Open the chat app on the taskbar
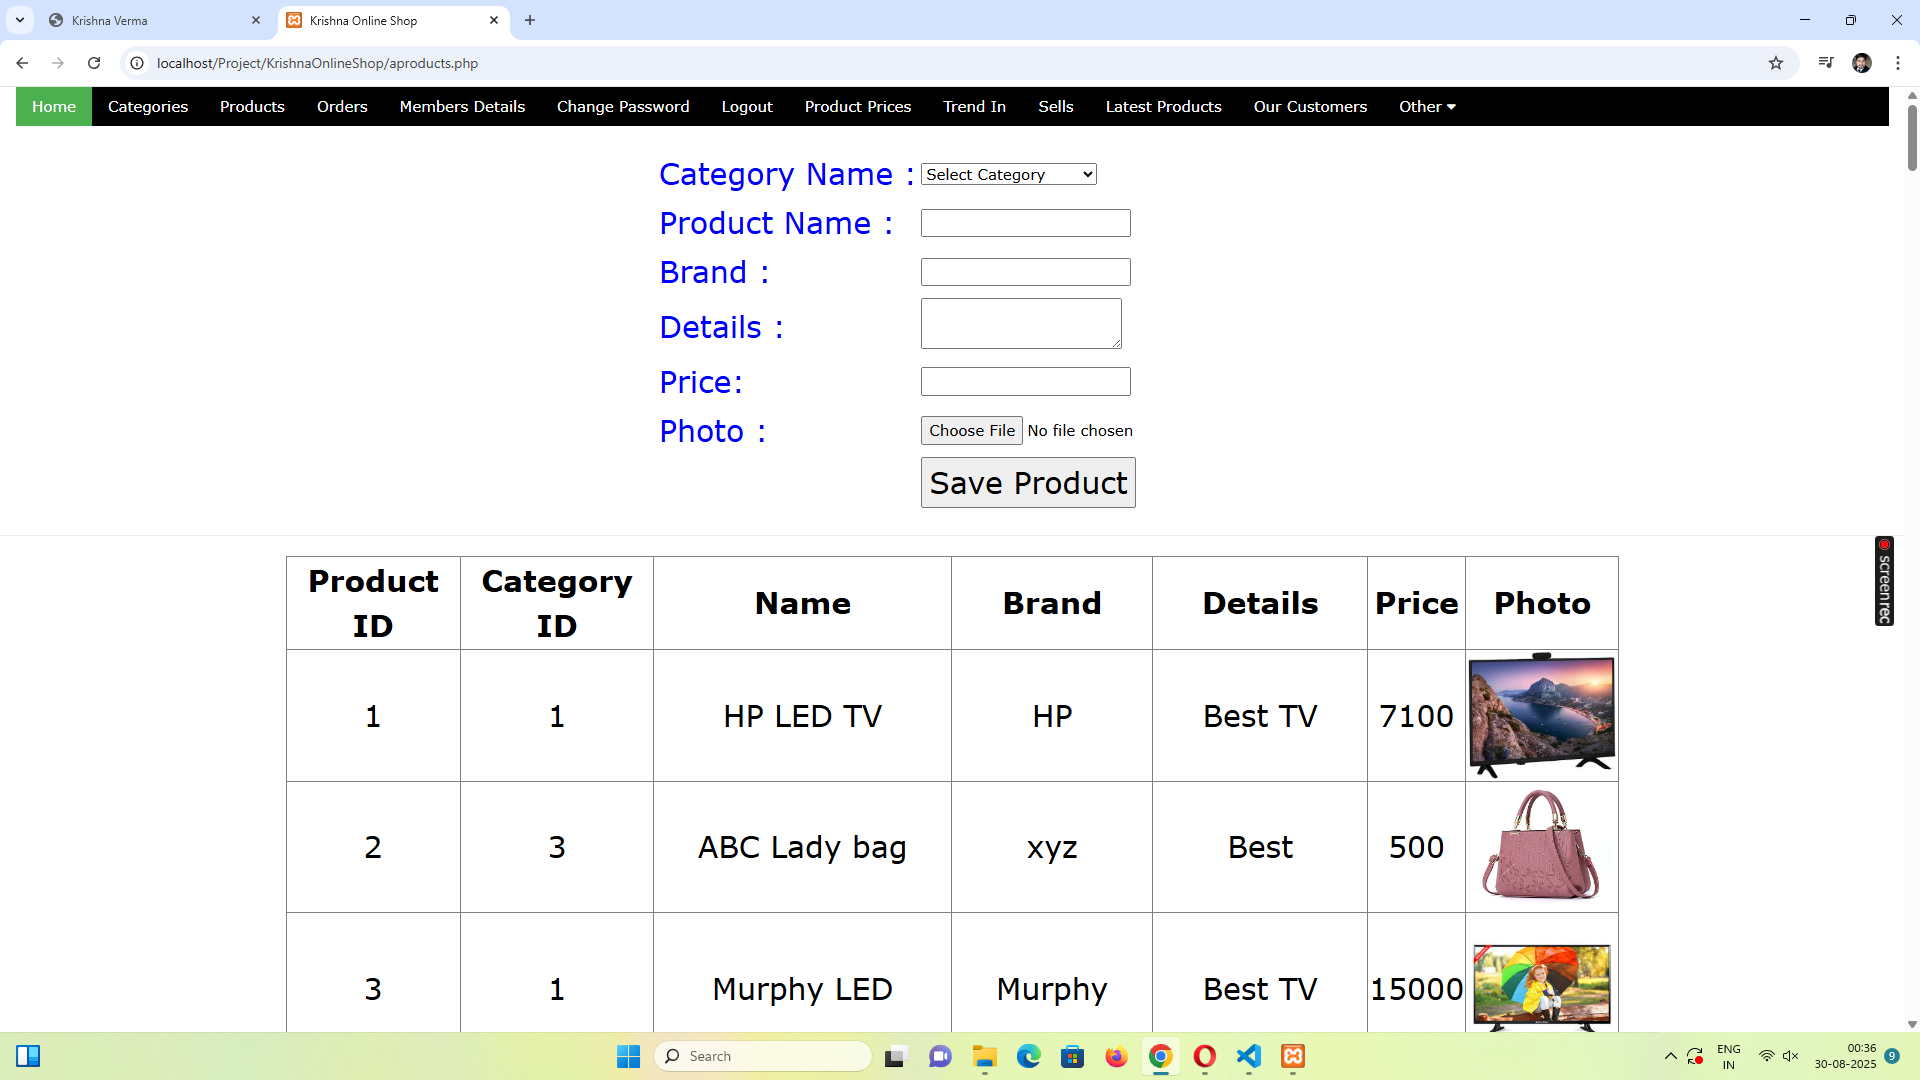Image resolution: width=1920 pixels, height=1080 pixels. pyautogui.click(x=940, y=1056)
